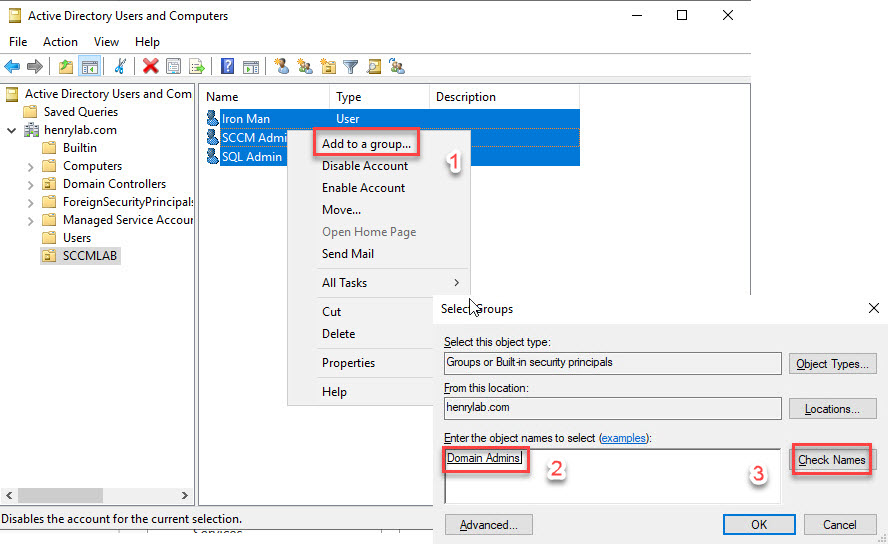Select the Users folder in tree

76,238
